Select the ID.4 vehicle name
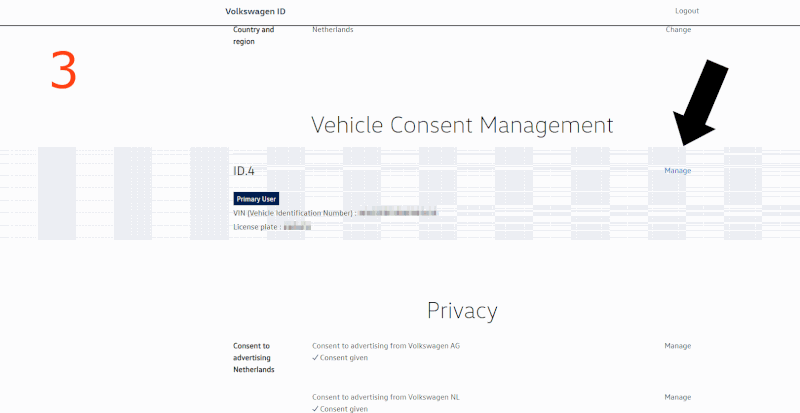Viewport: 800px width, 413px height. tap(244, 171)
